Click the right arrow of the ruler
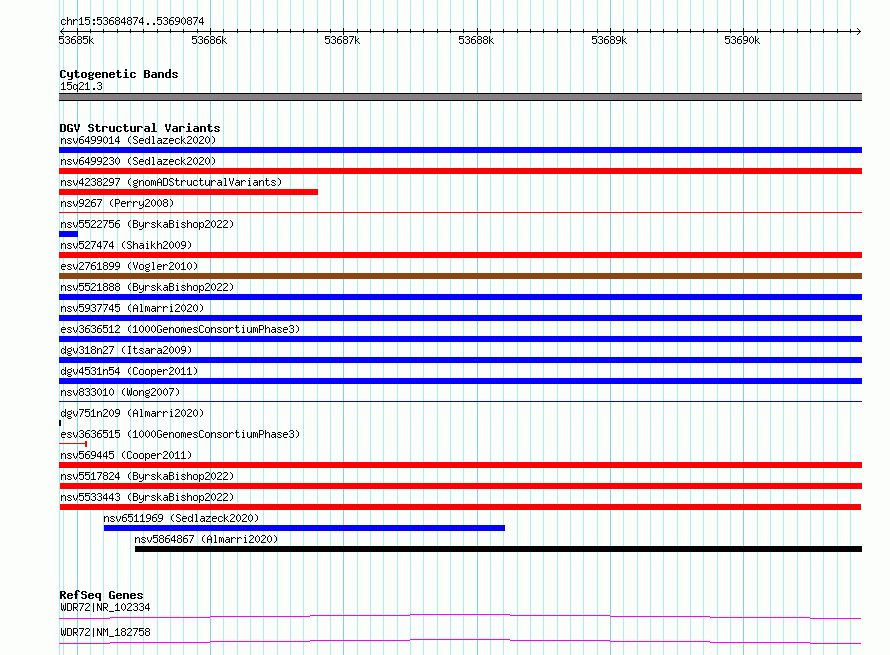Viewport: 890px width, 655px height. [x=859, y=31]
